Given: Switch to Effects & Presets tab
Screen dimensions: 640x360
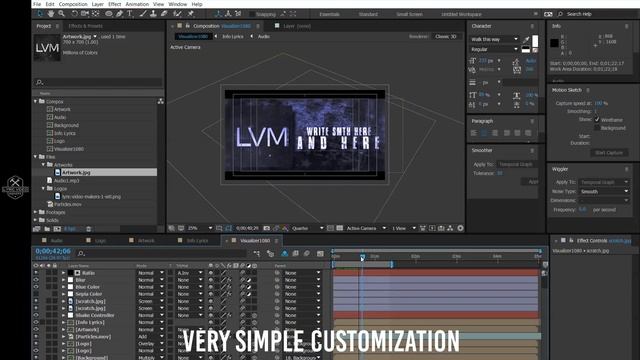Looking at the screenshot, I should [85, 26].
